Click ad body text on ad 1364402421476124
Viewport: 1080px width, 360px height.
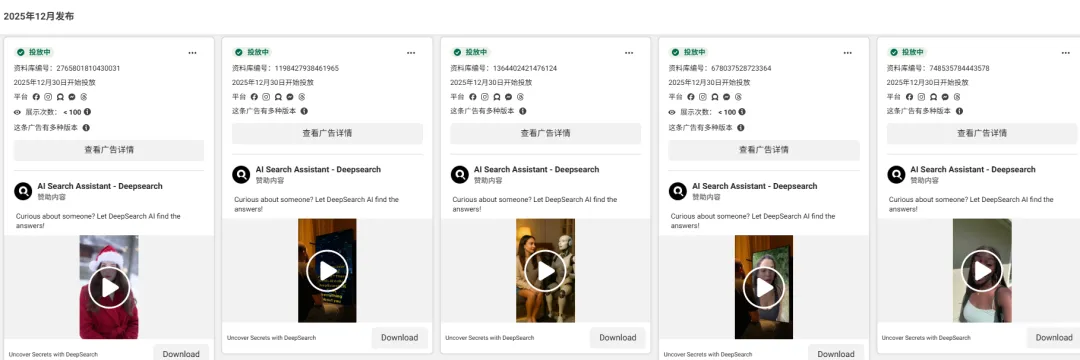click(535, 204)
